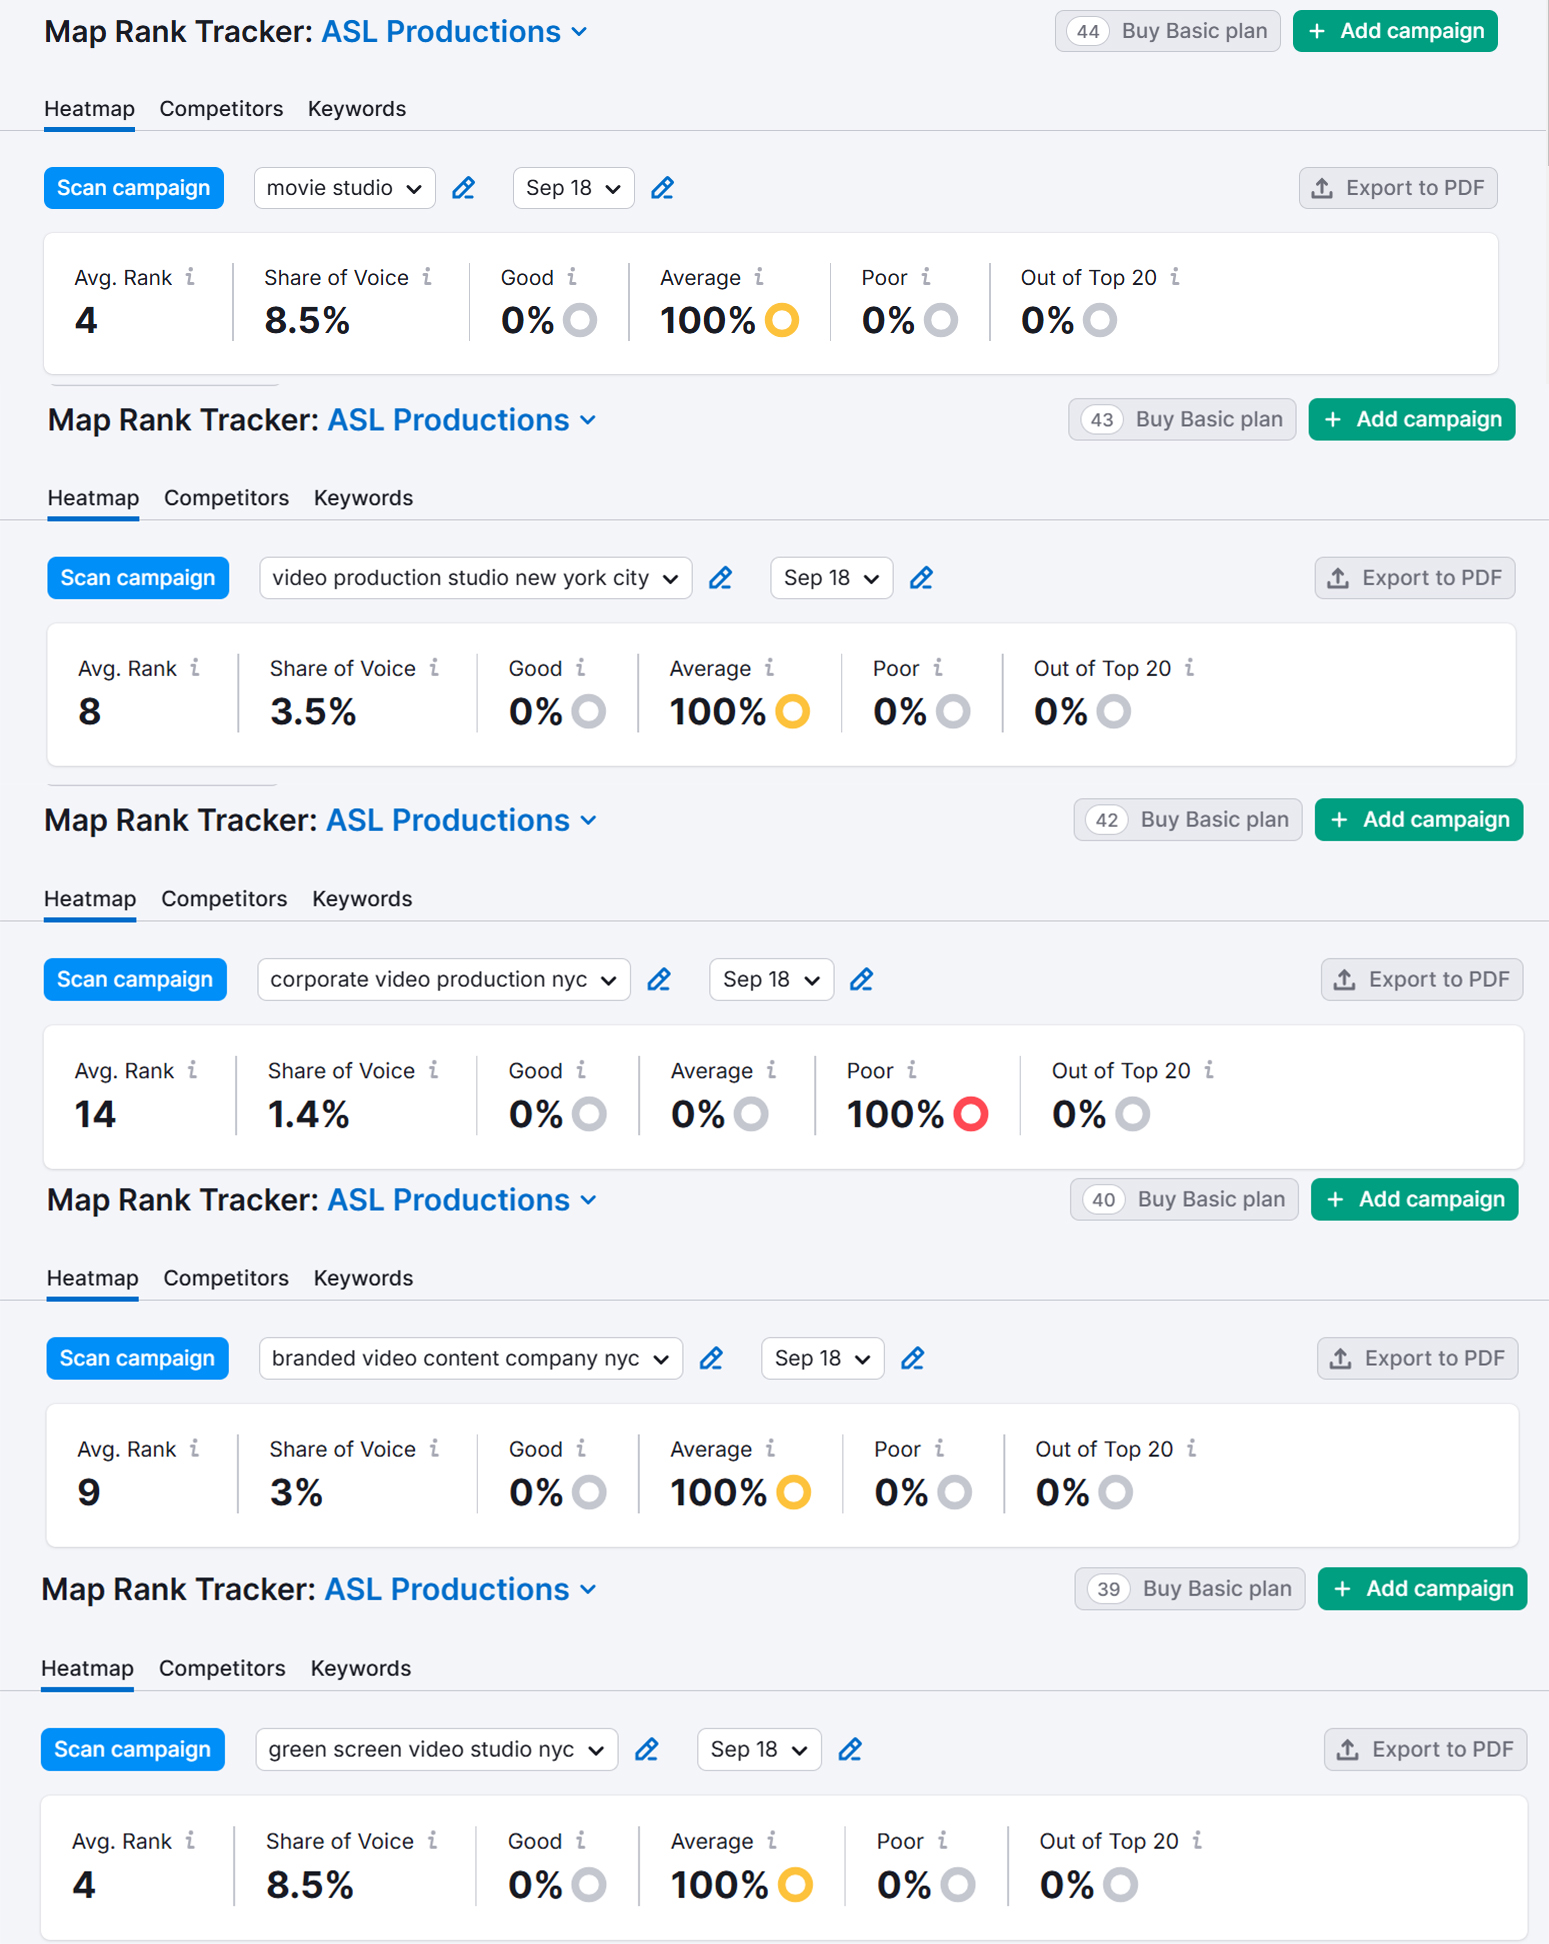Click the info icon next to Avg. Rank 9

pos(194,1448)
